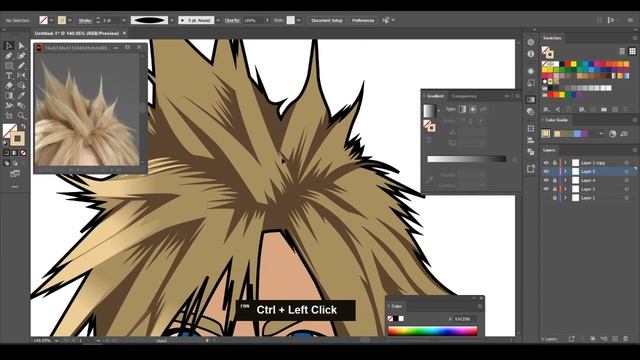Toggle visibility of Layer 2 copy

[x=546, y=163]
